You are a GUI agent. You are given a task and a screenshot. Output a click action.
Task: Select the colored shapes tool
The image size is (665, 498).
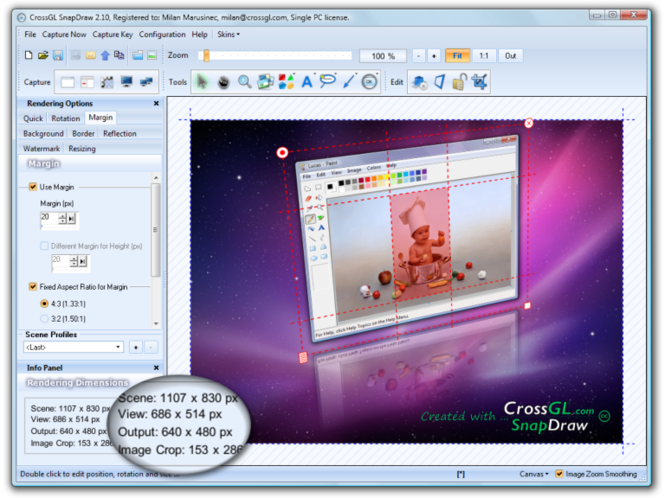286,82
